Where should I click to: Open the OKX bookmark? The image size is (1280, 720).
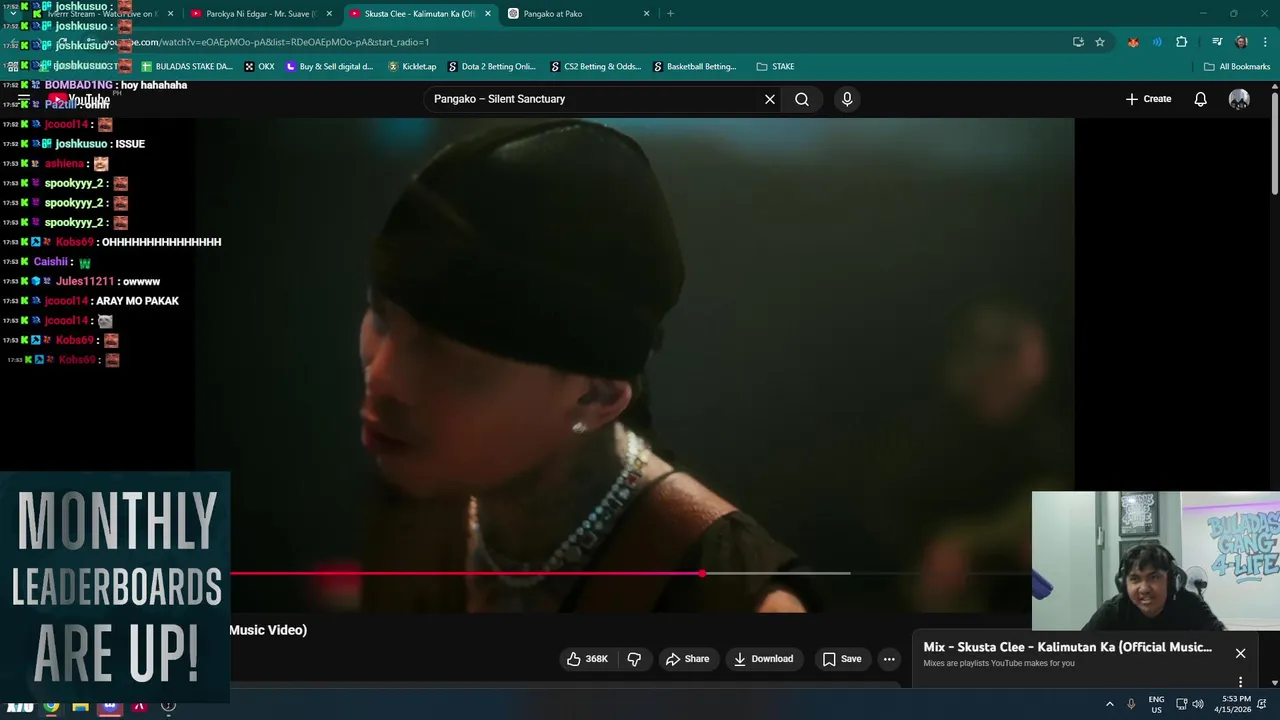click(x=259, y=67)
